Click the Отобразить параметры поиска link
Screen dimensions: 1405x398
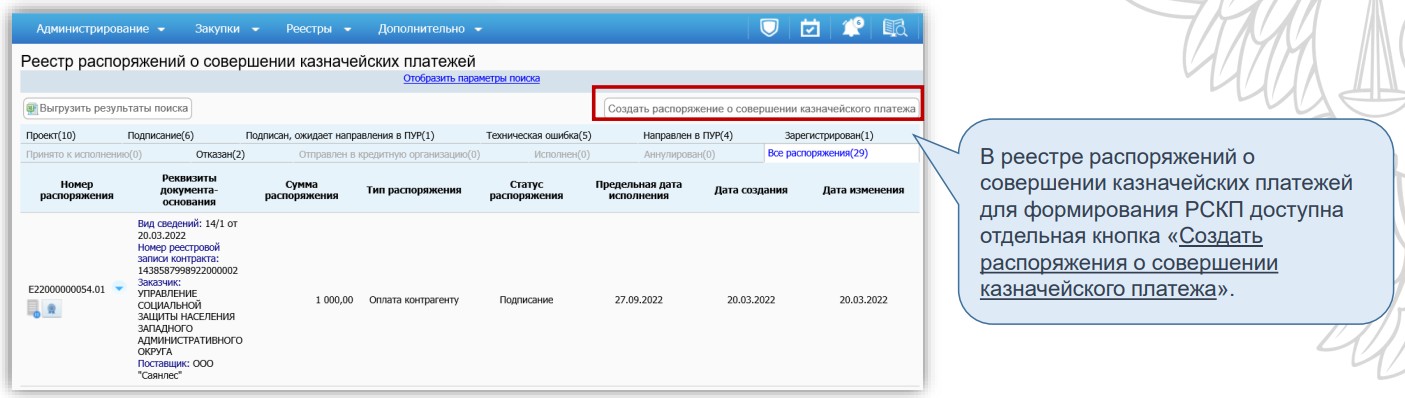coord(471,79)
